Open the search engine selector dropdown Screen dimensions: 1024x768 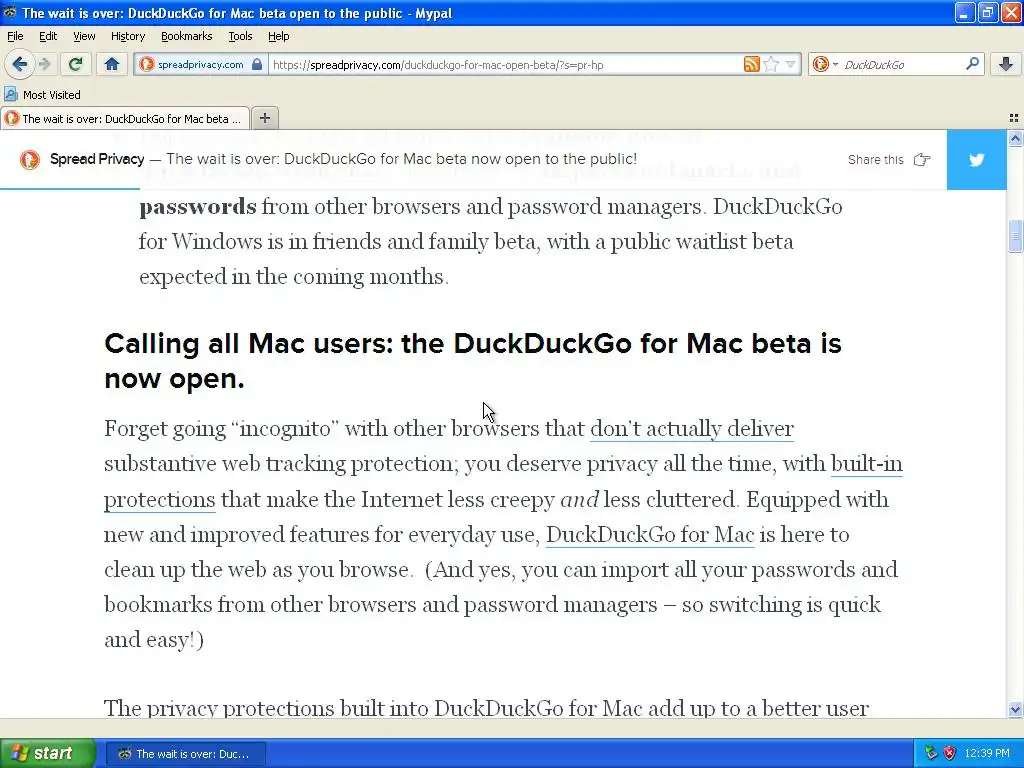[825, 64]
